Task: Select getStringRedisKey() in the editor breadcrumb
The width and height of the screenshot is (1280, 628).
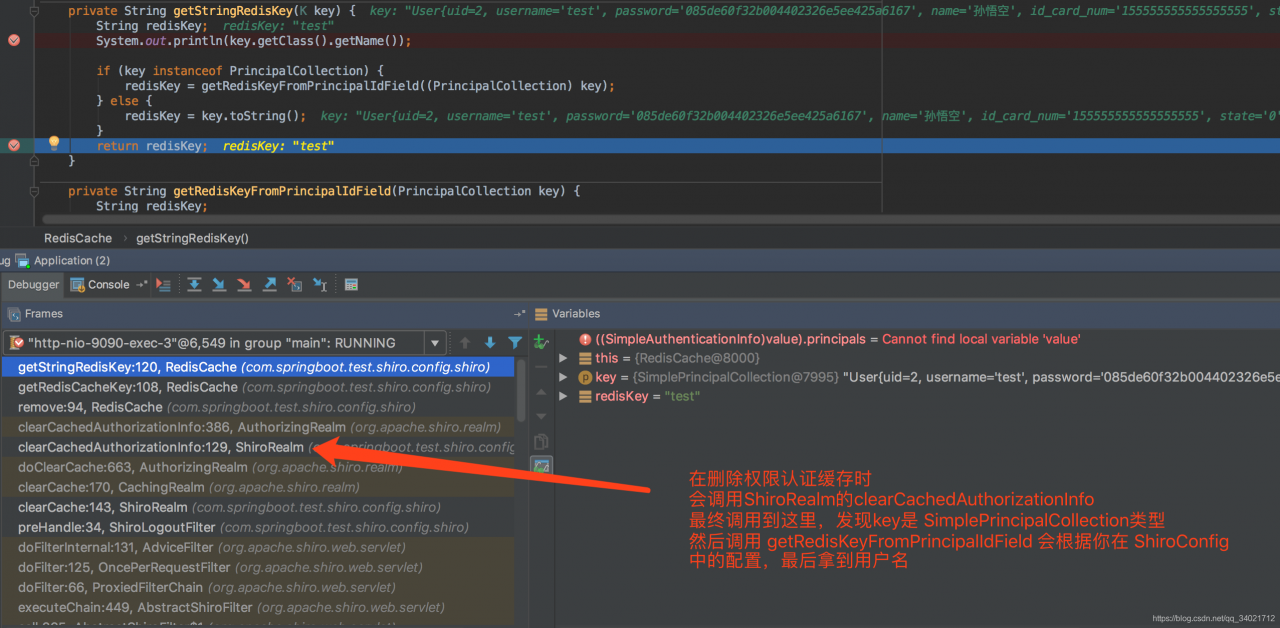Action: point(192,238)
